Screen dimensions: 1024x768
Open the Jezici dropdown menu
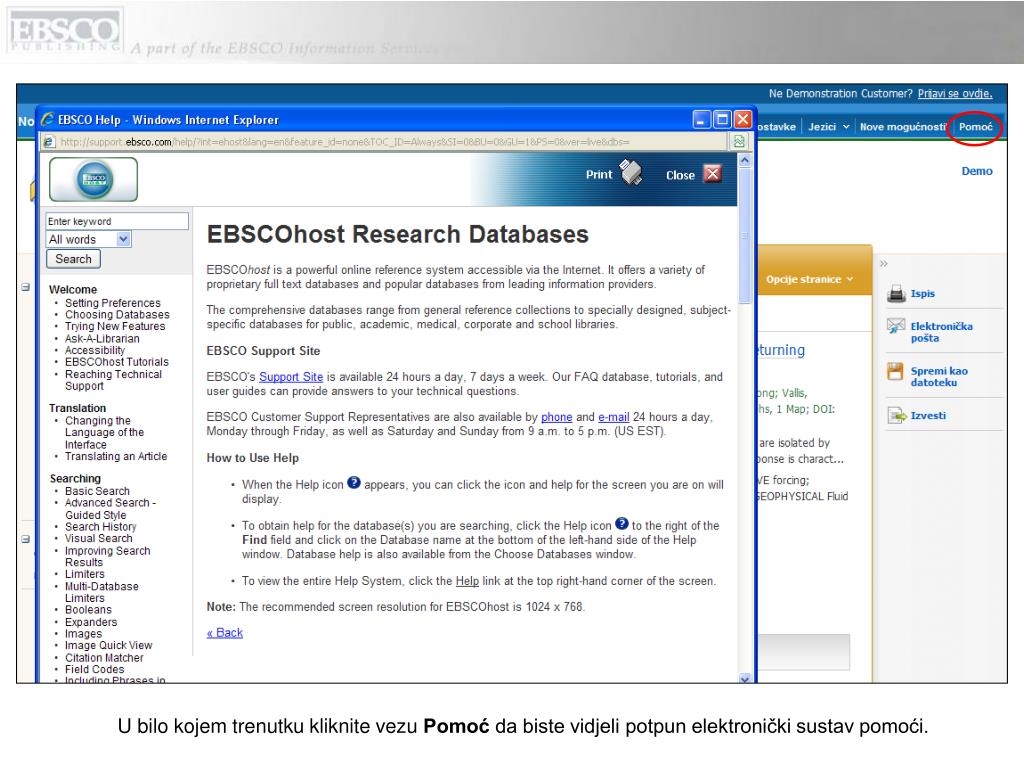[828, 127]
